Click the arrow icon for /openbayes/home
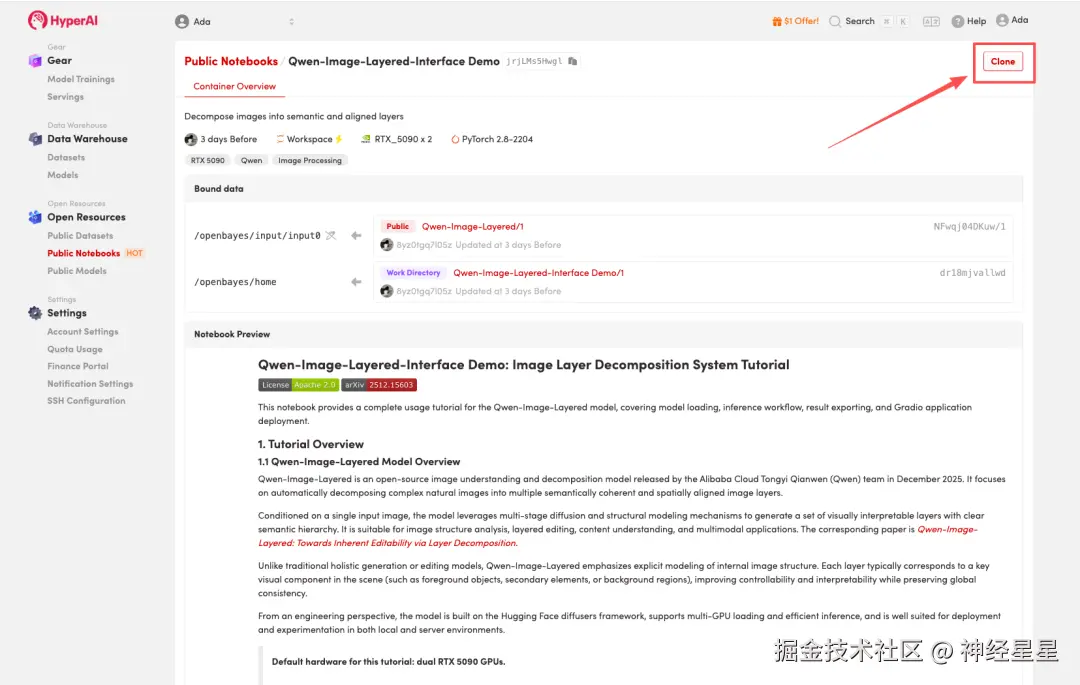 [x=356, y=282]
